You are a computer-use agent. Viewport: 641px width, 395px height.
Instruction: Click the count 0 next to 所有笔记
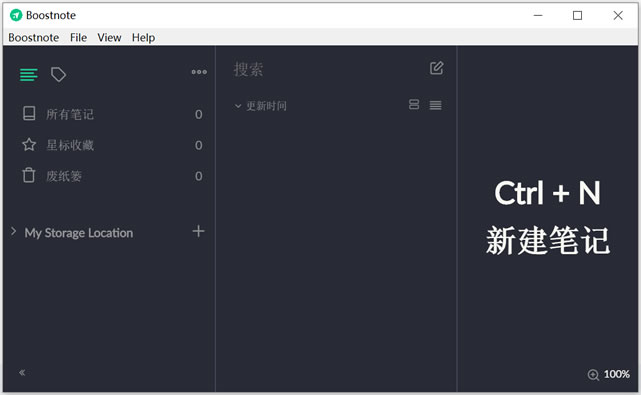pos(199,114)
